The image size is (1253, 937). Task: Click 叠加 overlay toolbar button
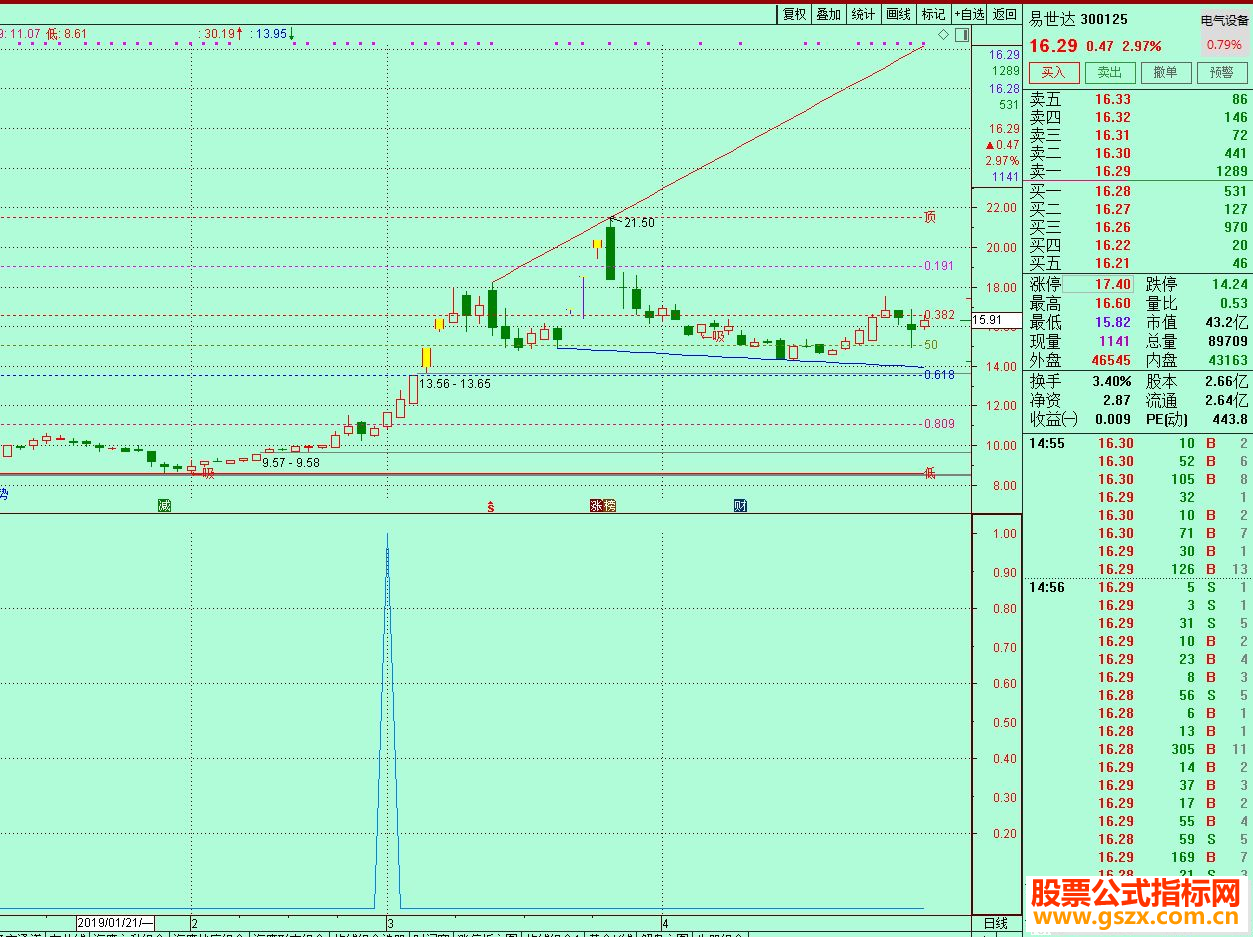point(828,14)
